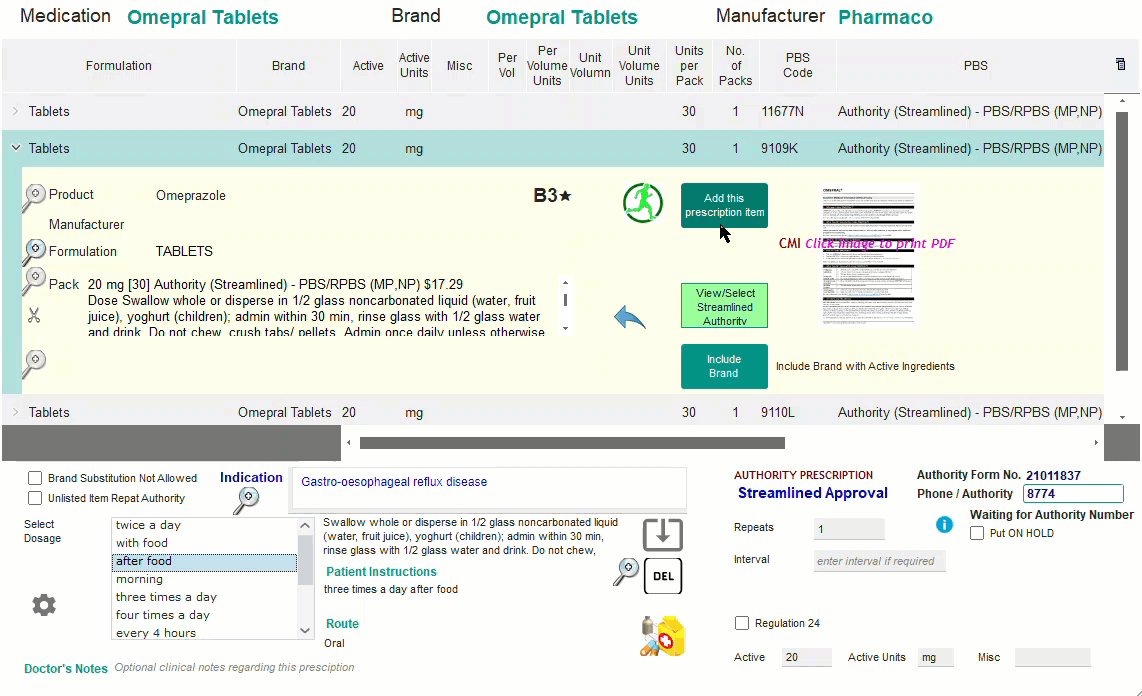Select 'morning' dosage option
Viewport: 1142px width, 696px height.
tap(204, 580)
